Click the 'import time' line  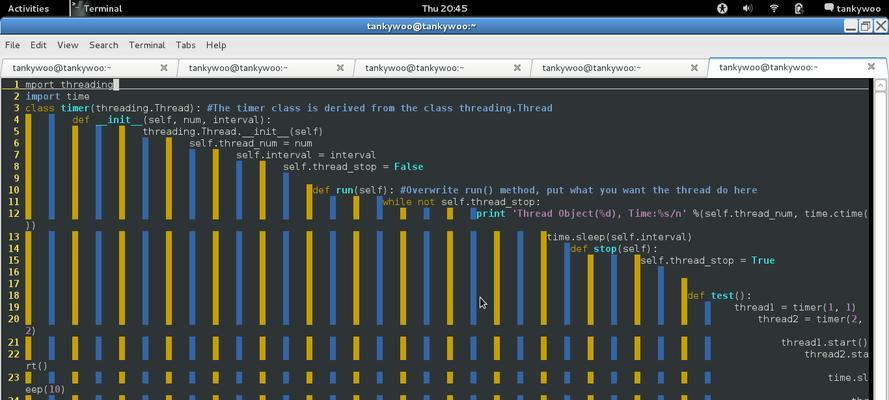pos(58,96)
